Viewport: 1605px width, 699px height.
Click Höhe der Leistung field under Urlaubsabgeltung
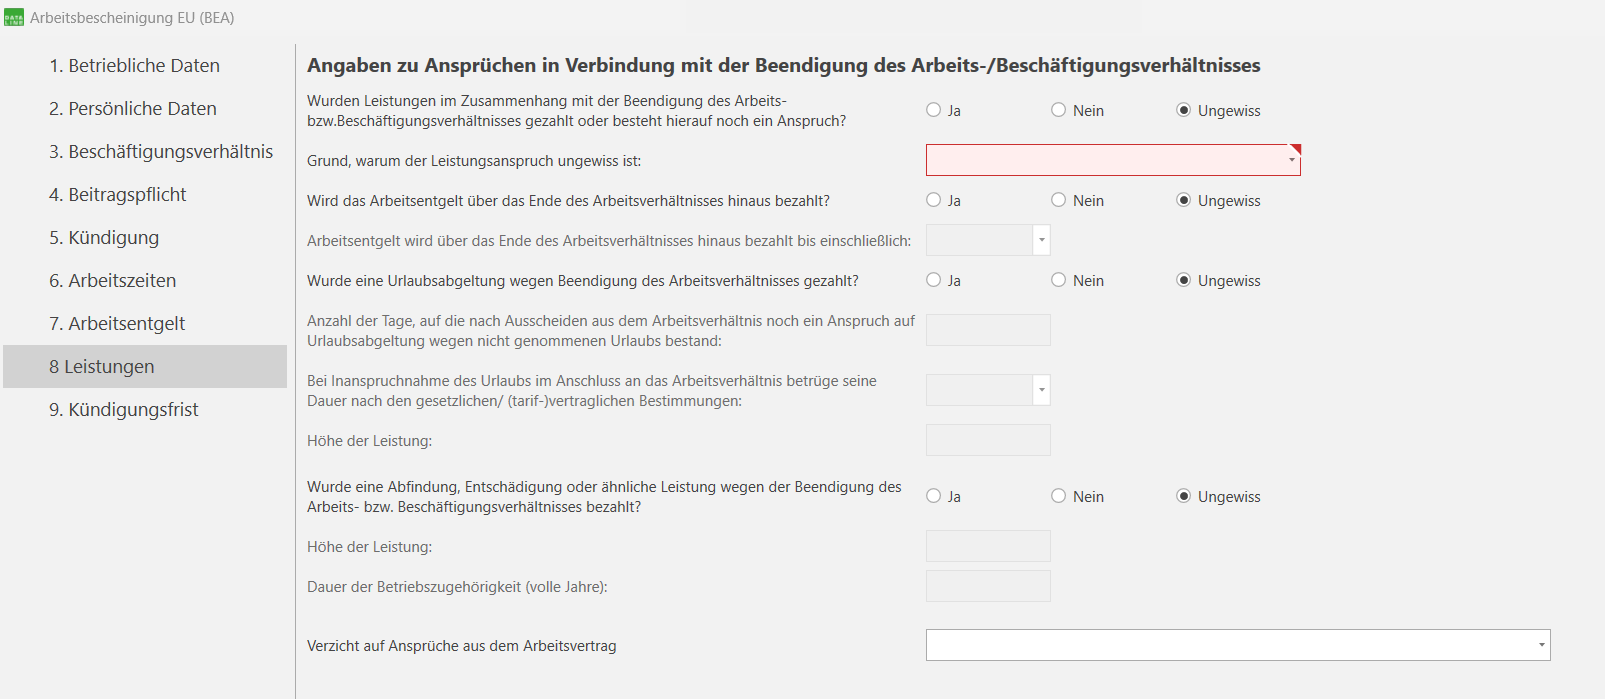point(988,440)
